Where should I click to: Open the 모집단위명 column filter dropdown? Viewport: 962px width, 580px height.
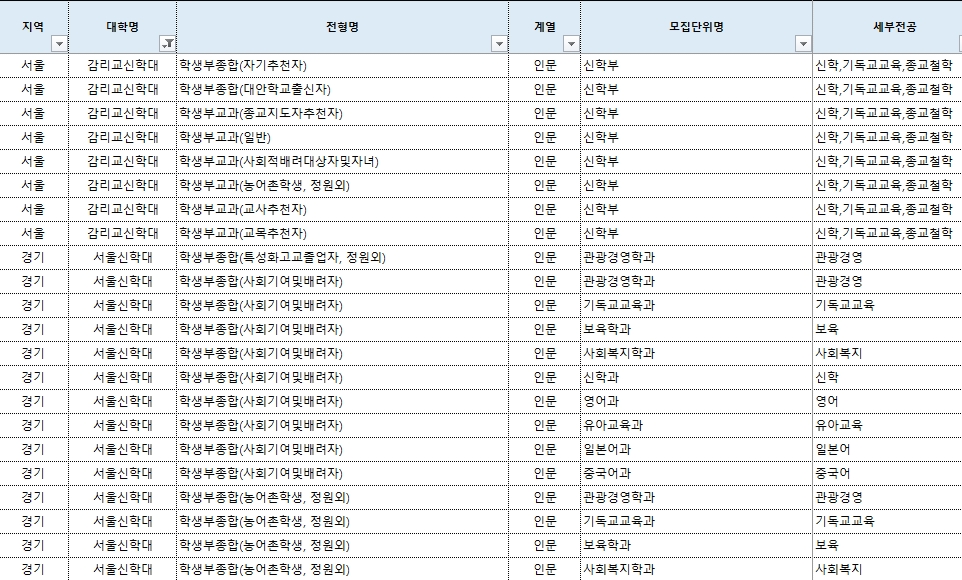pos(803,44)
